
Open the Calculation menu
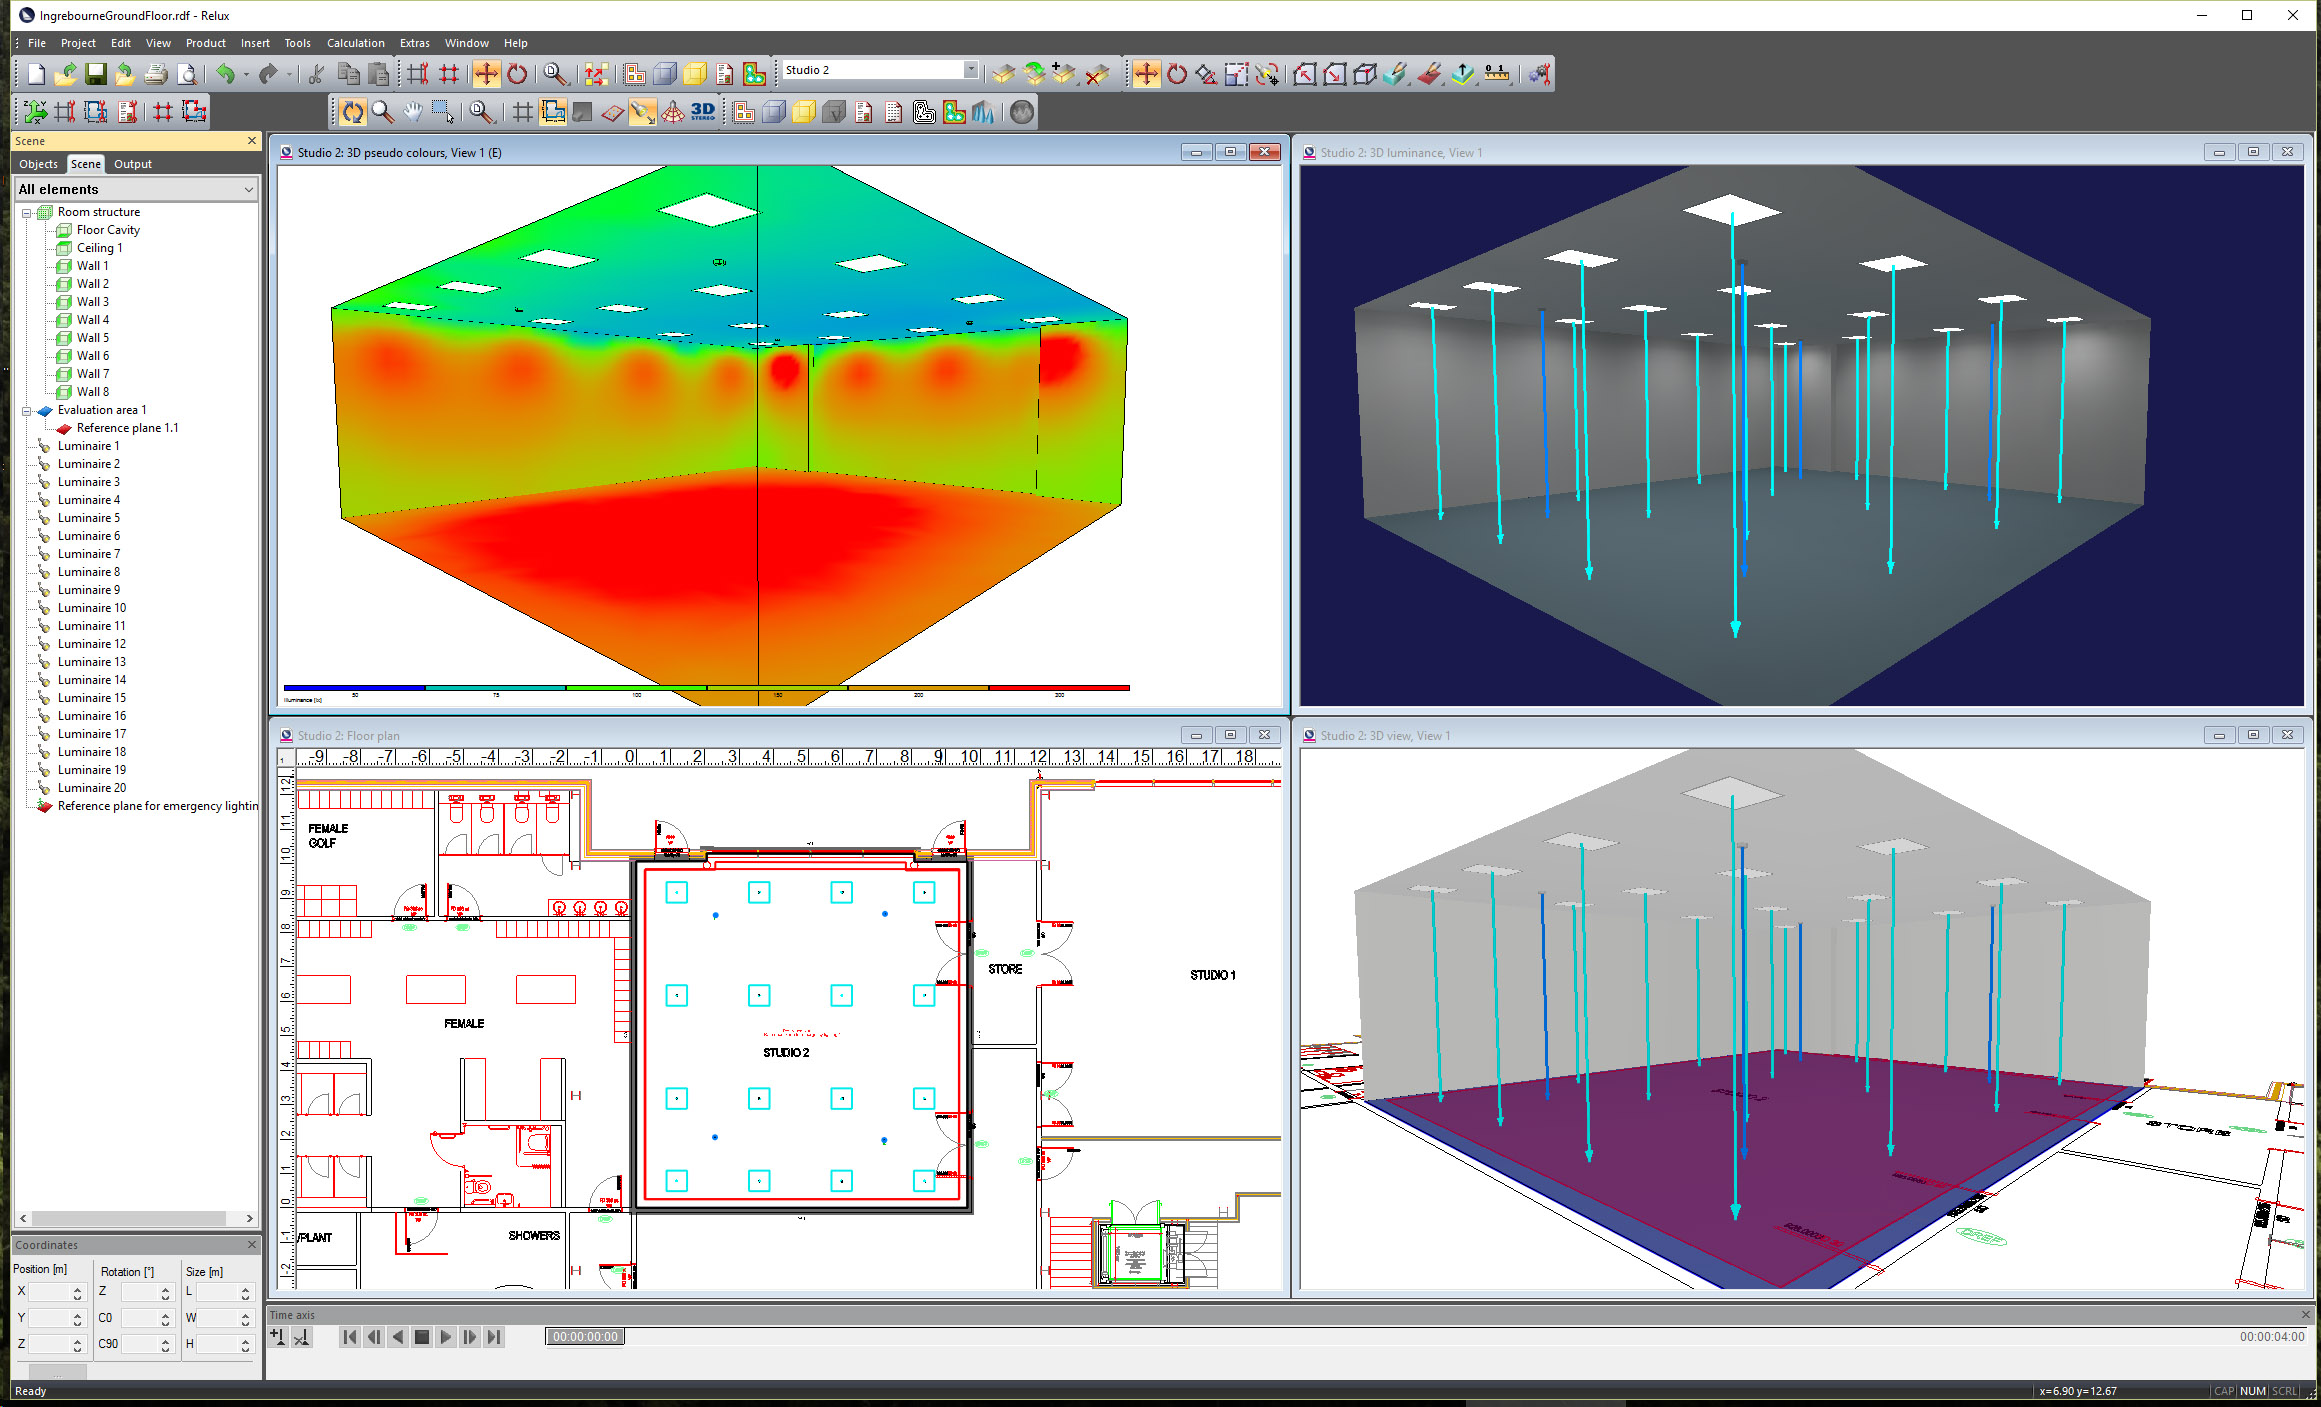pos(355,43)
